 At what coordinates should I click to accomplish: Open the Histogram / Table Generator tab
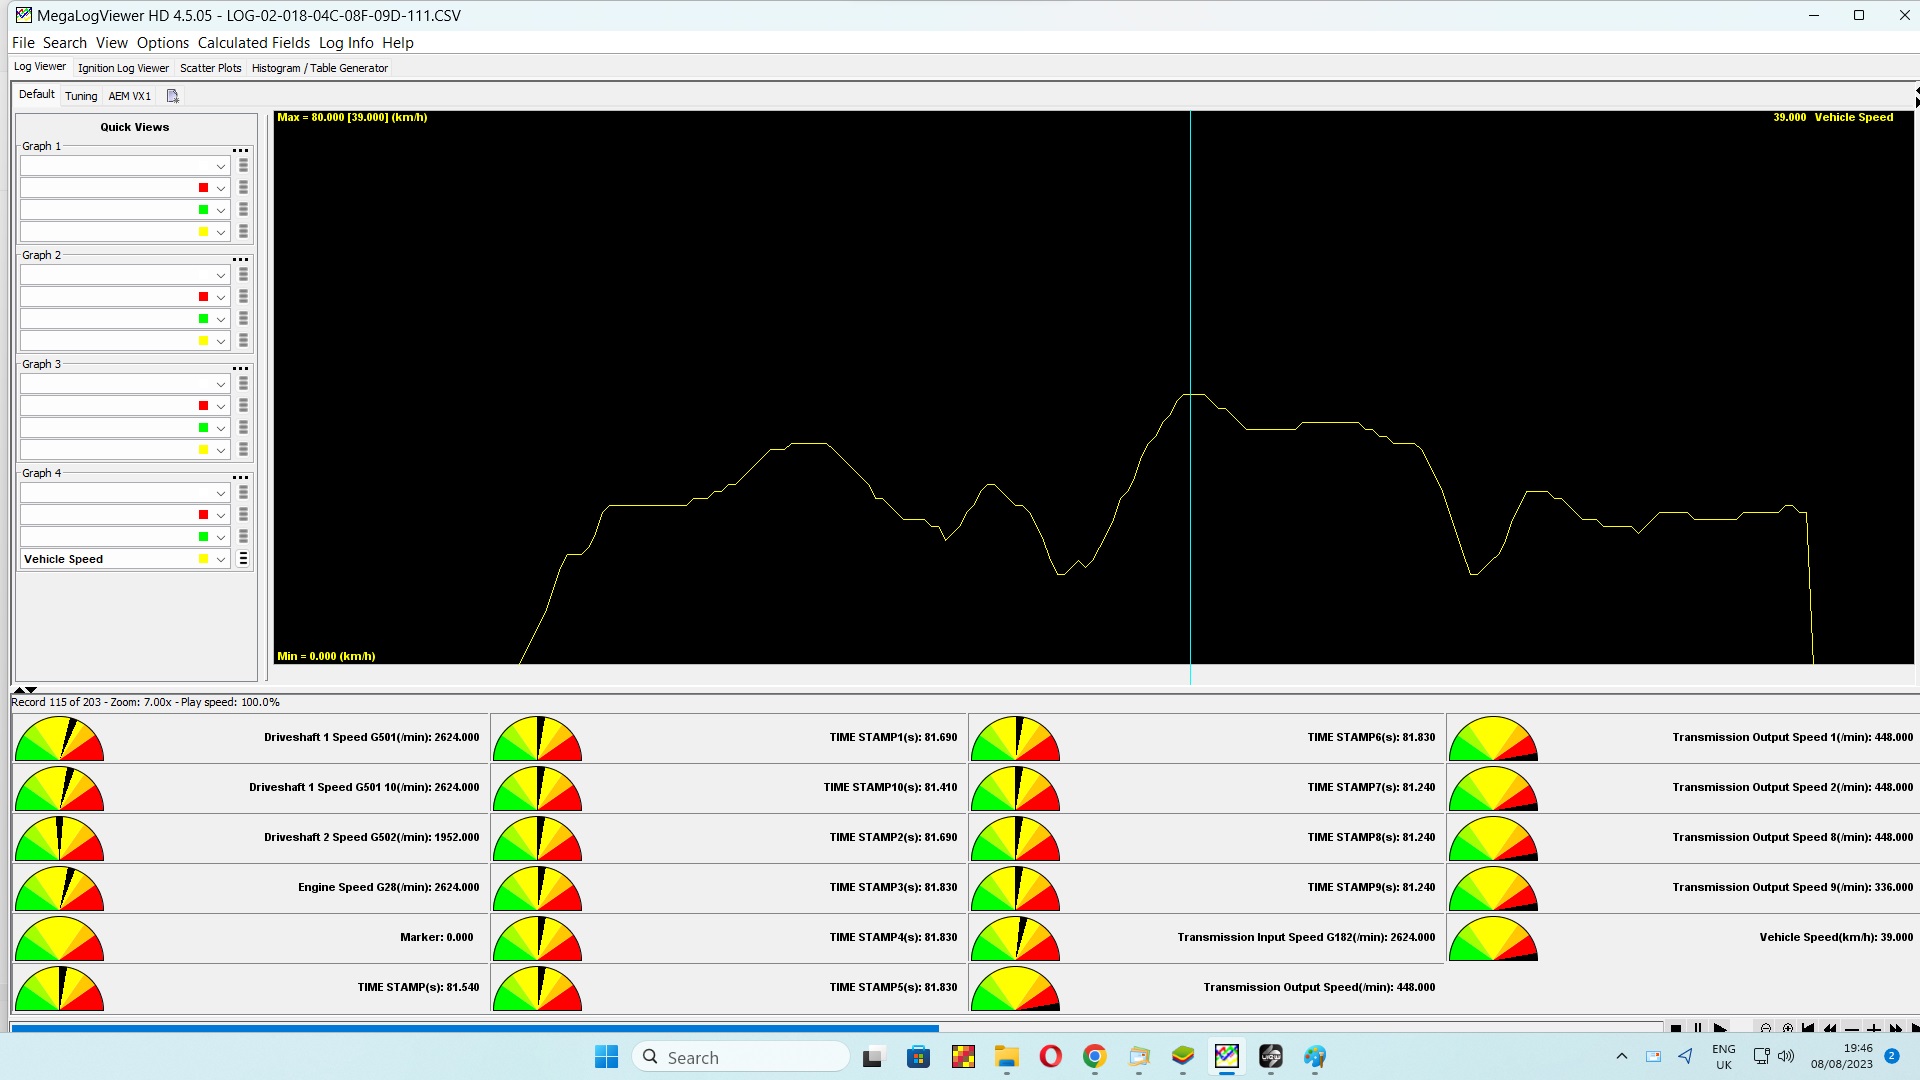pos(319,68)
